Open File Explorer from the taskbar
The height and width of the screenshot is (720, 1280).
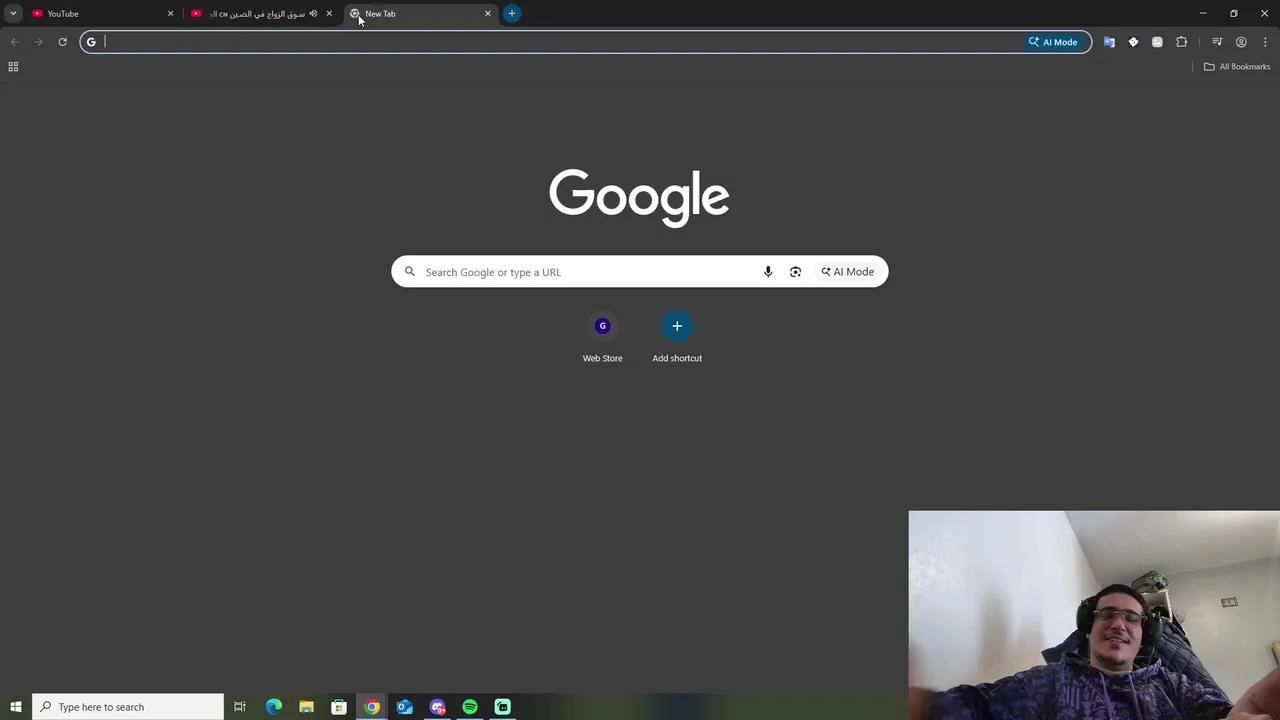[x=306, y=707]
